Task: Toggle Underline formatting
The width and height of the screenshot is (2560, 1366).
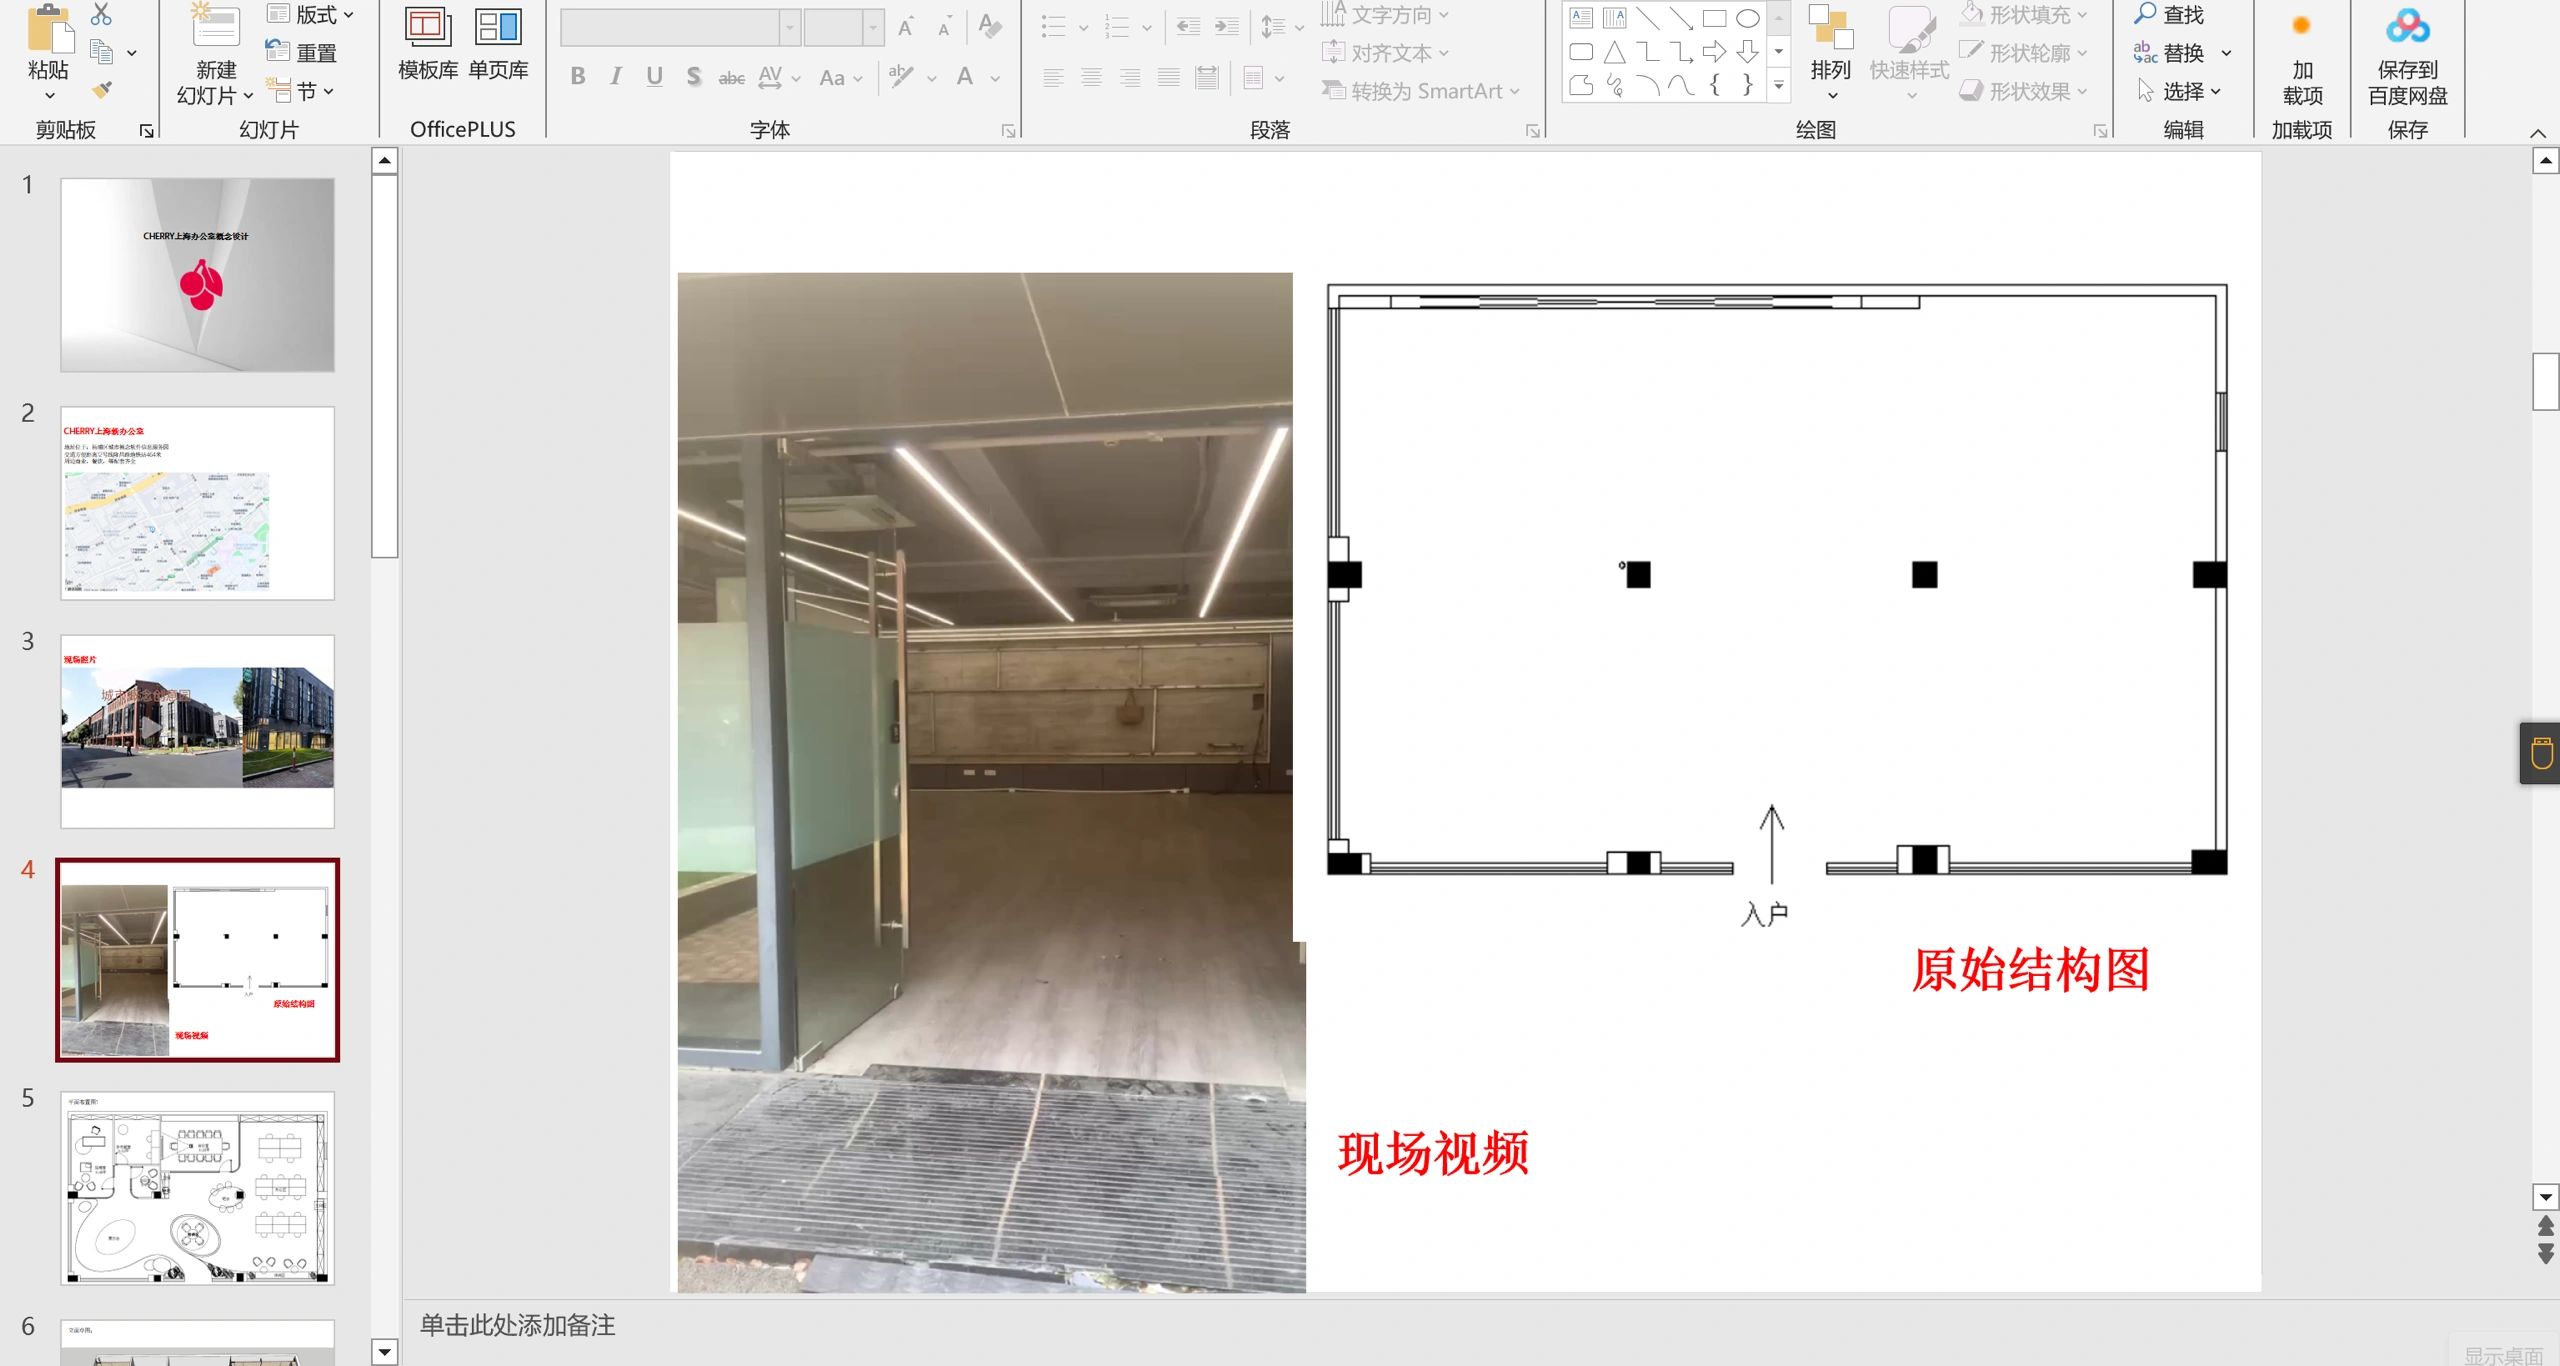Action: tap(654, 77)
